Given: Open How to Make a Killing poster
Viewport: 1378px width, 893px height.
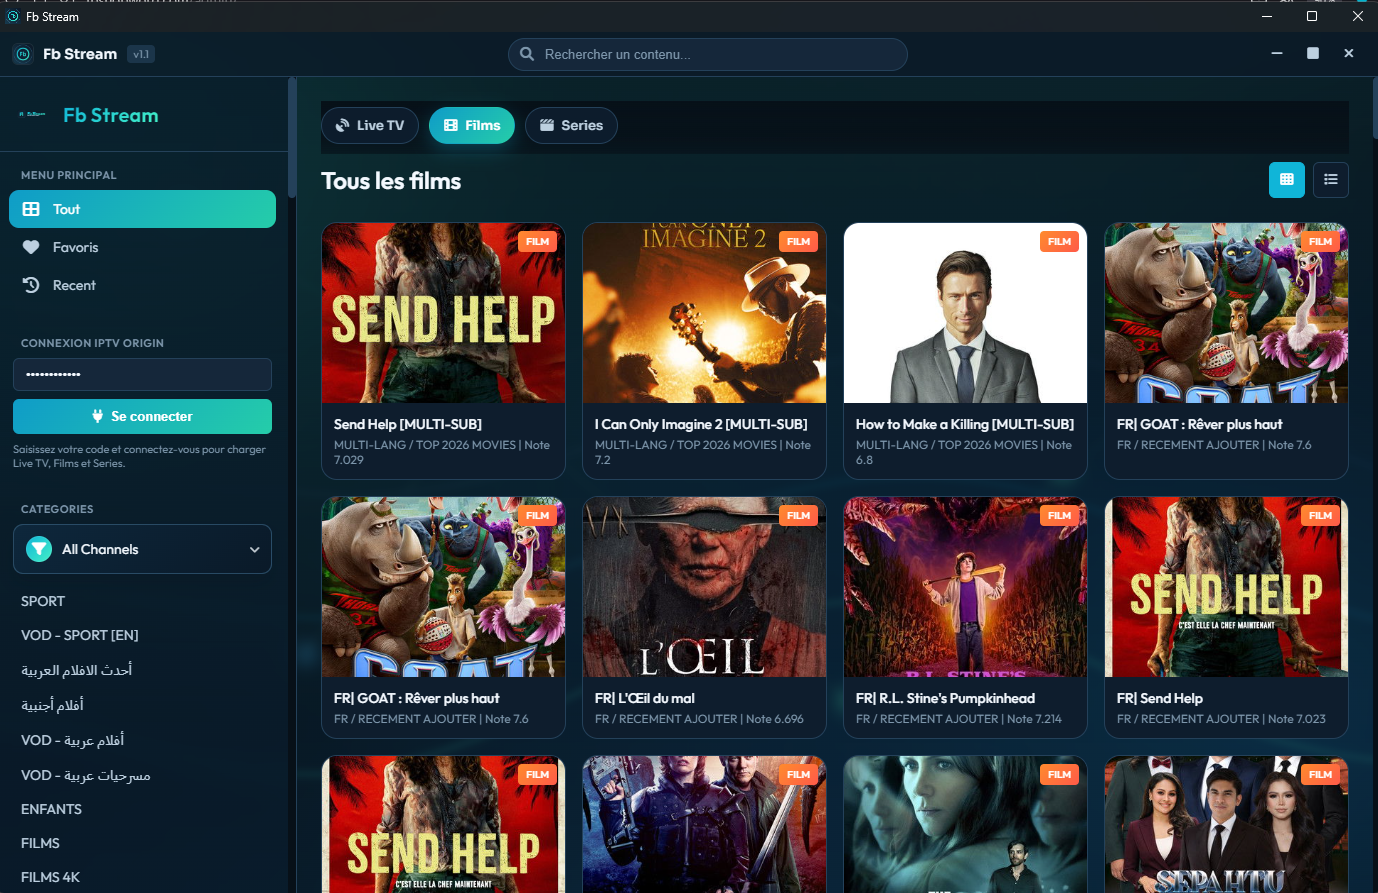Looking at the screenshot, I should [x=965, y=313].
